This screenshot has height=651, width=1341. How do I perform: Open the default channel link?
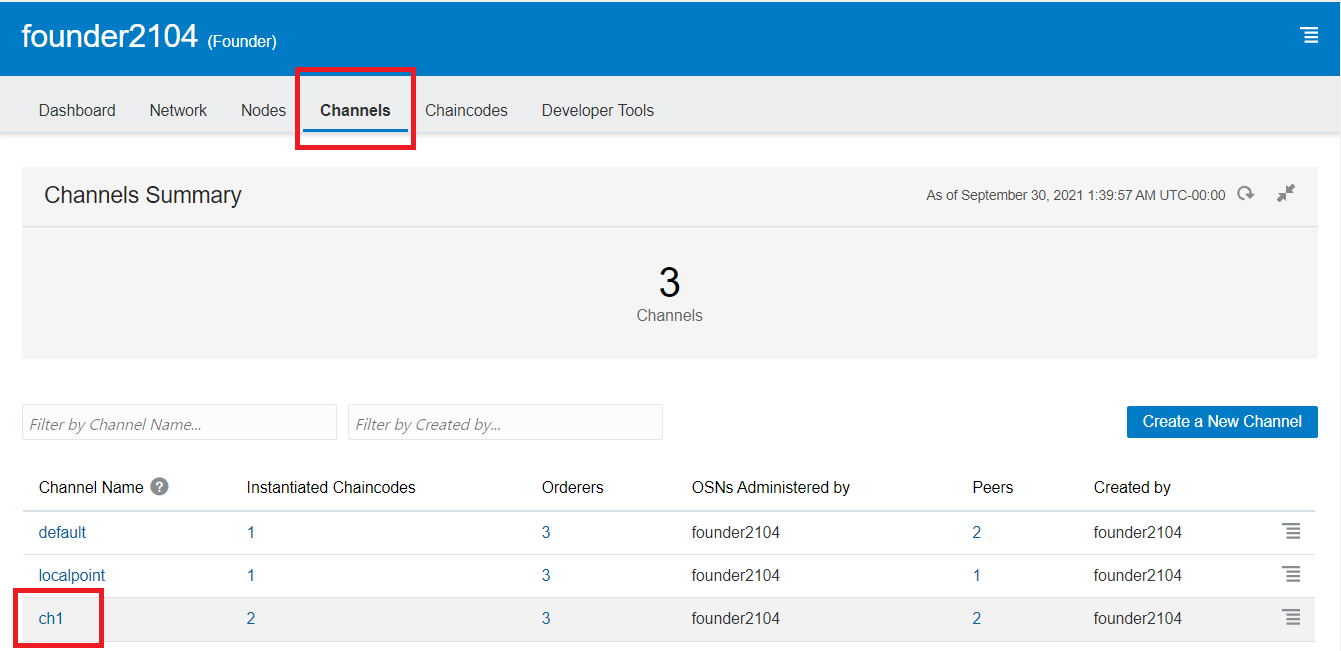tap(62, 532)
